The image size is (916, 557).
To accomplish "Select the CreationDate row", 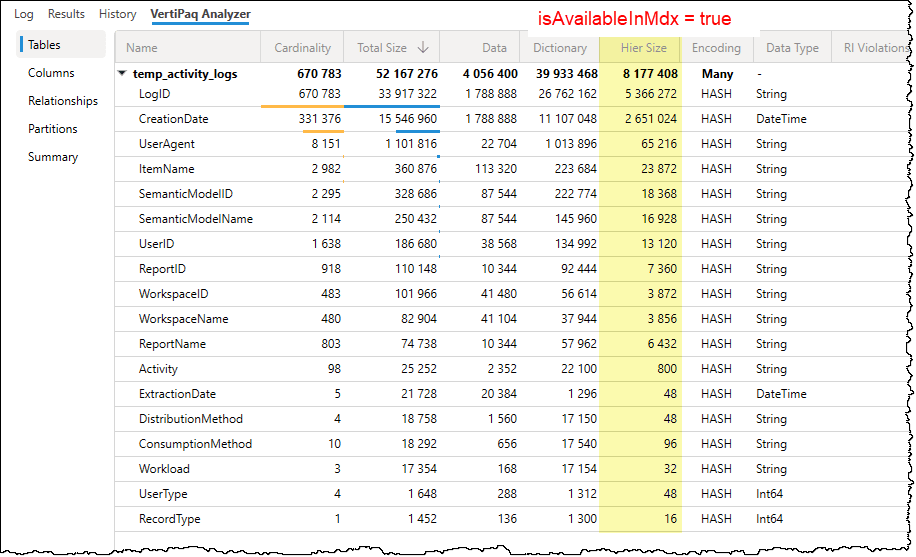I will click(174, 119).
